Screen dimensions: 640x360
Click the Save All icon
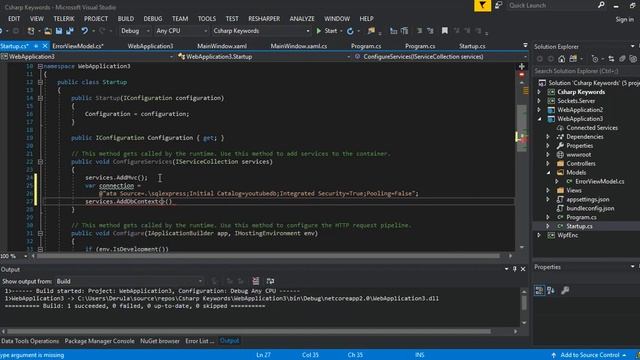[x=70, y=31]
